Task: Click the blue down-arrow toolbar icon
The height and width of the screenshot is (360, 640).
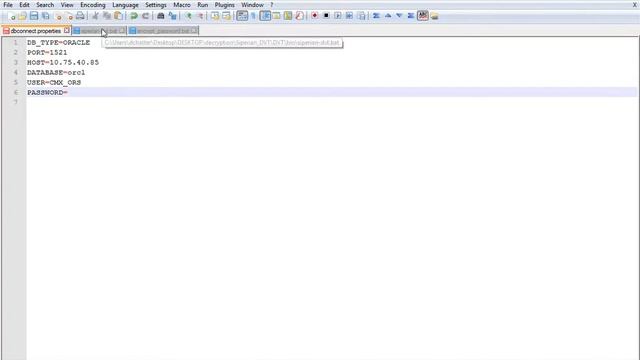Action: click(x=399, y=16)
